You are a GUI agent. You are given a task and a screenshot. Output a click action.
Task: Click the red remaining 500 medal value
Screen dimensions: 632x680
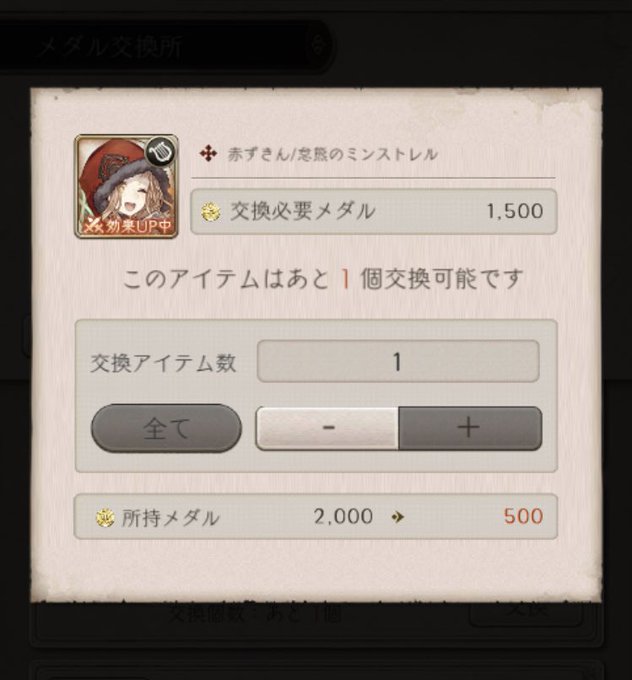tap(524, 517)
